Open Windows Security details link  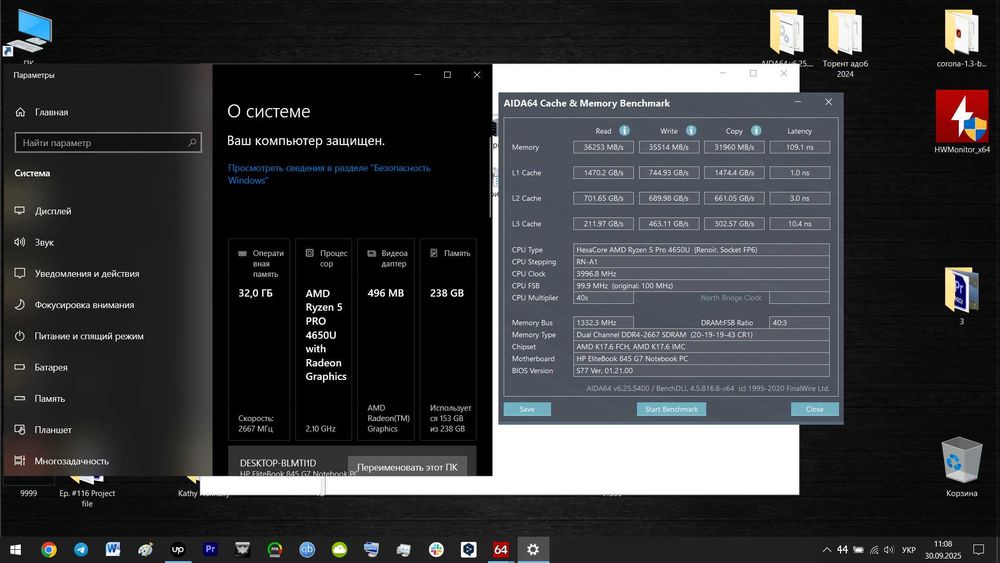(329, 174)
